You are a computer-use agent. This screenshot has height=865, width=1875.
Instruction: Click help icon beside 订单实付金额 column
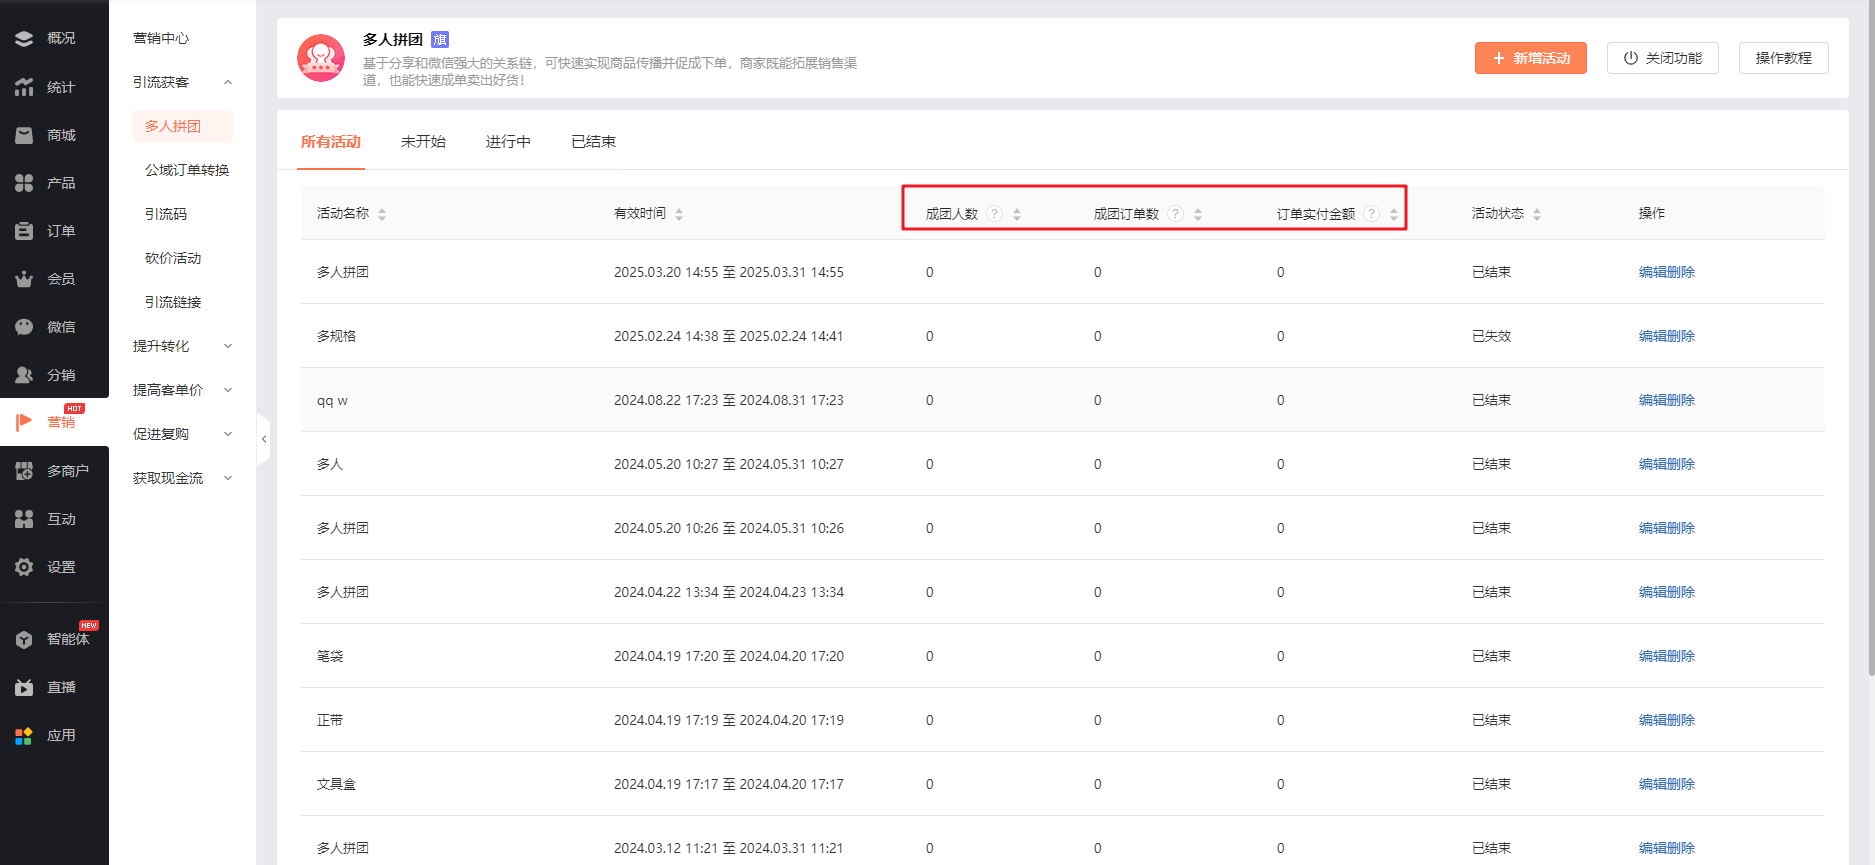(x=1371, y=214)
